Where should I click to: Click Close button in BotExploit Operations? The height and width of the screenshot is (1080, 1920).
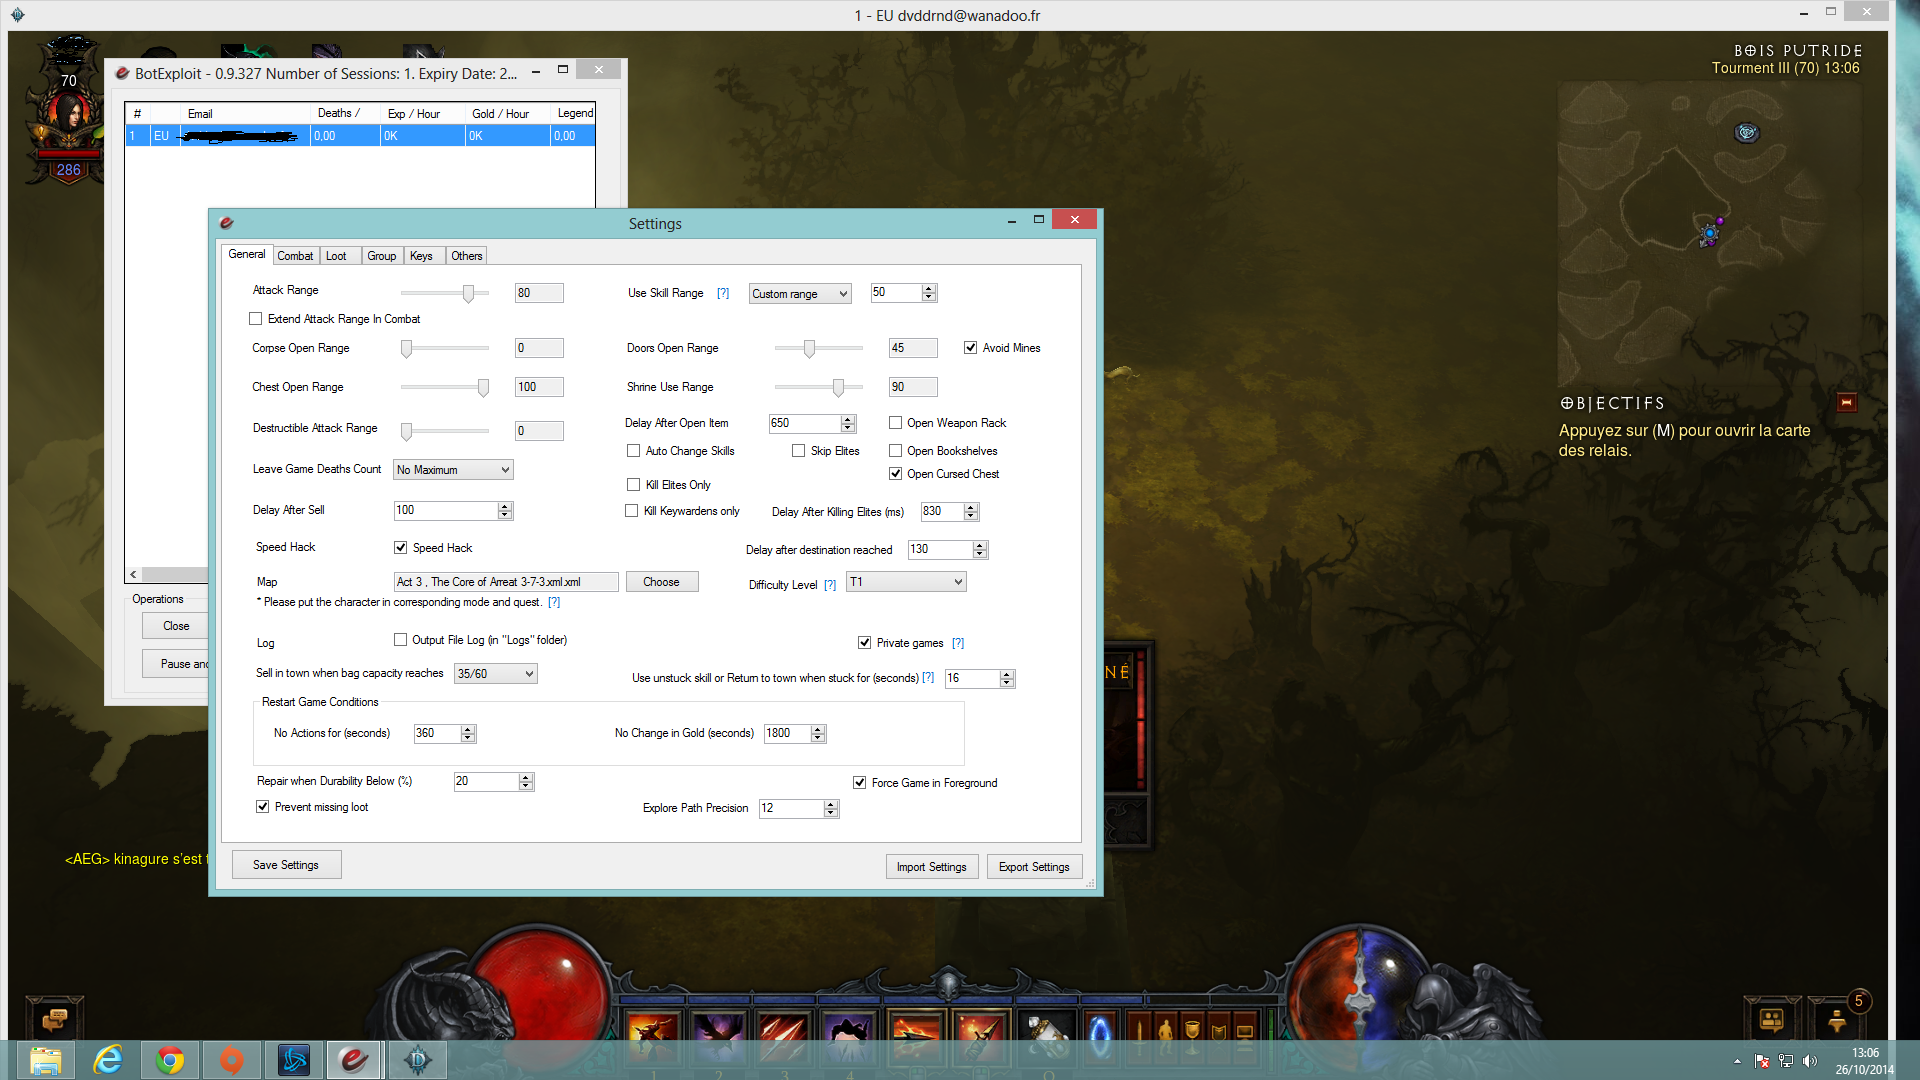pyautogui.click(x=176, y=626)
